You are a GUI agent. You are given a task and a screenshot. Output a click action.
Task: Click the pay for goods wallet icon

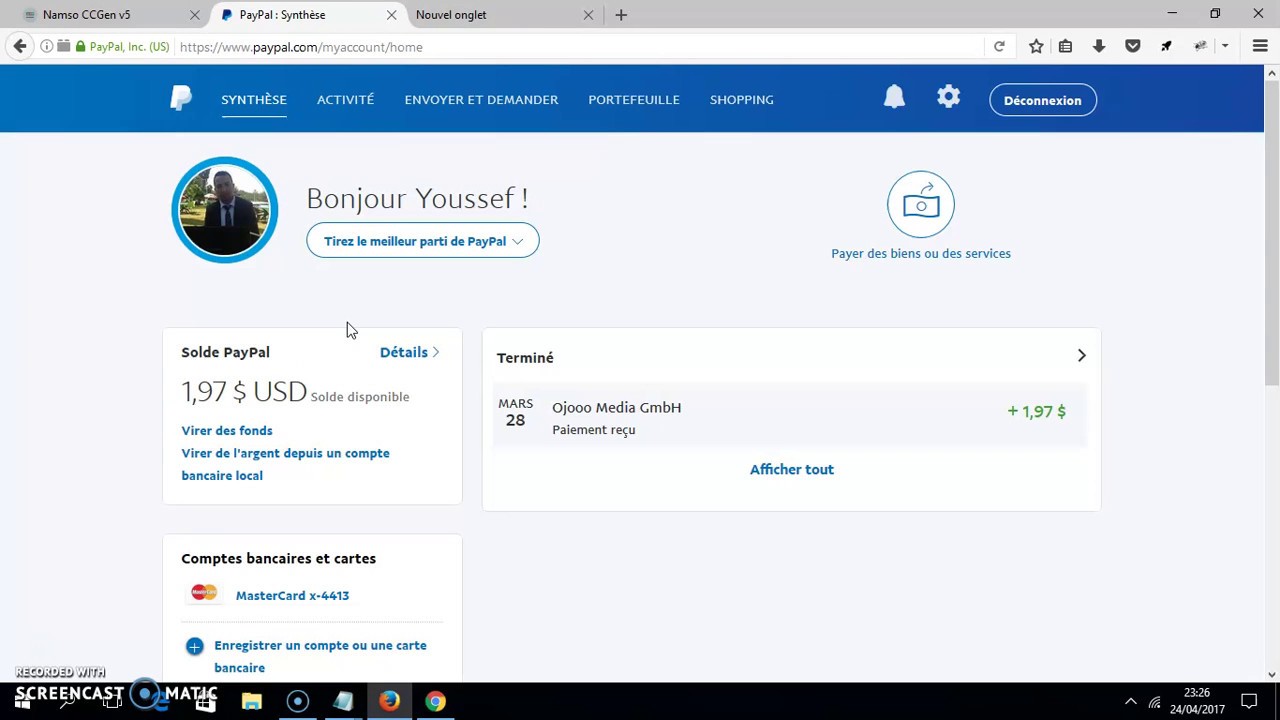pos(921,204)
